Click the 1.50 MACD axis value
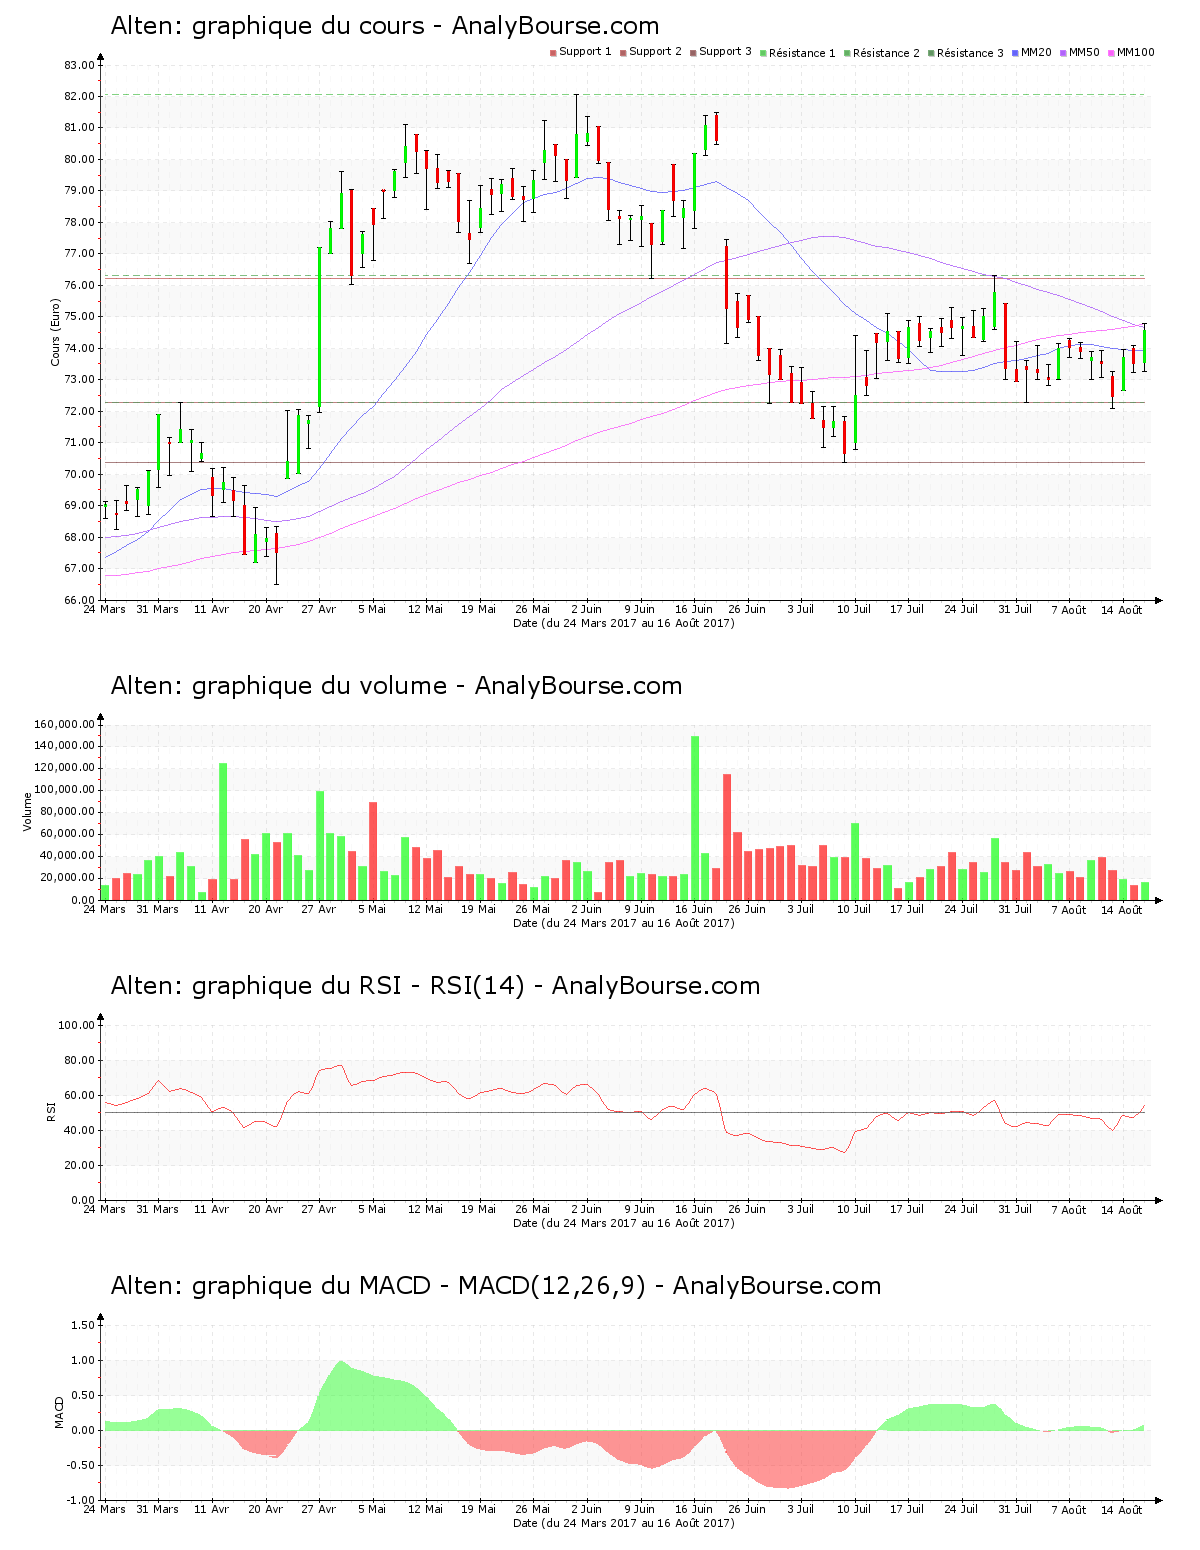The image size is (1200, 1550). coord(83,1325)
